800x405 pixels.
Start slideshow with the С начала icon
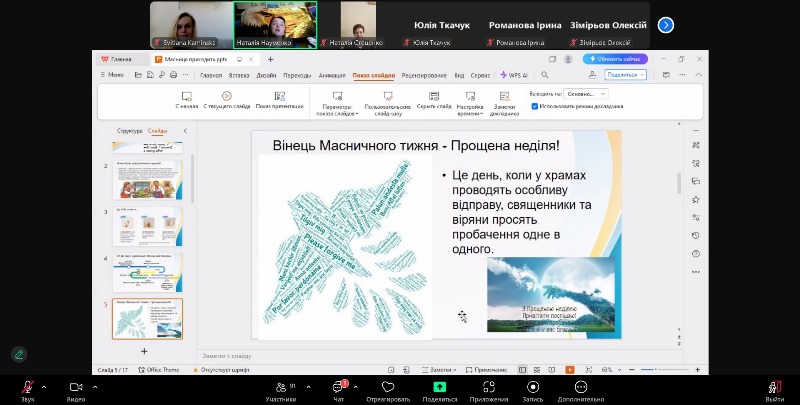pyautogui.click(x=186, y=97)
